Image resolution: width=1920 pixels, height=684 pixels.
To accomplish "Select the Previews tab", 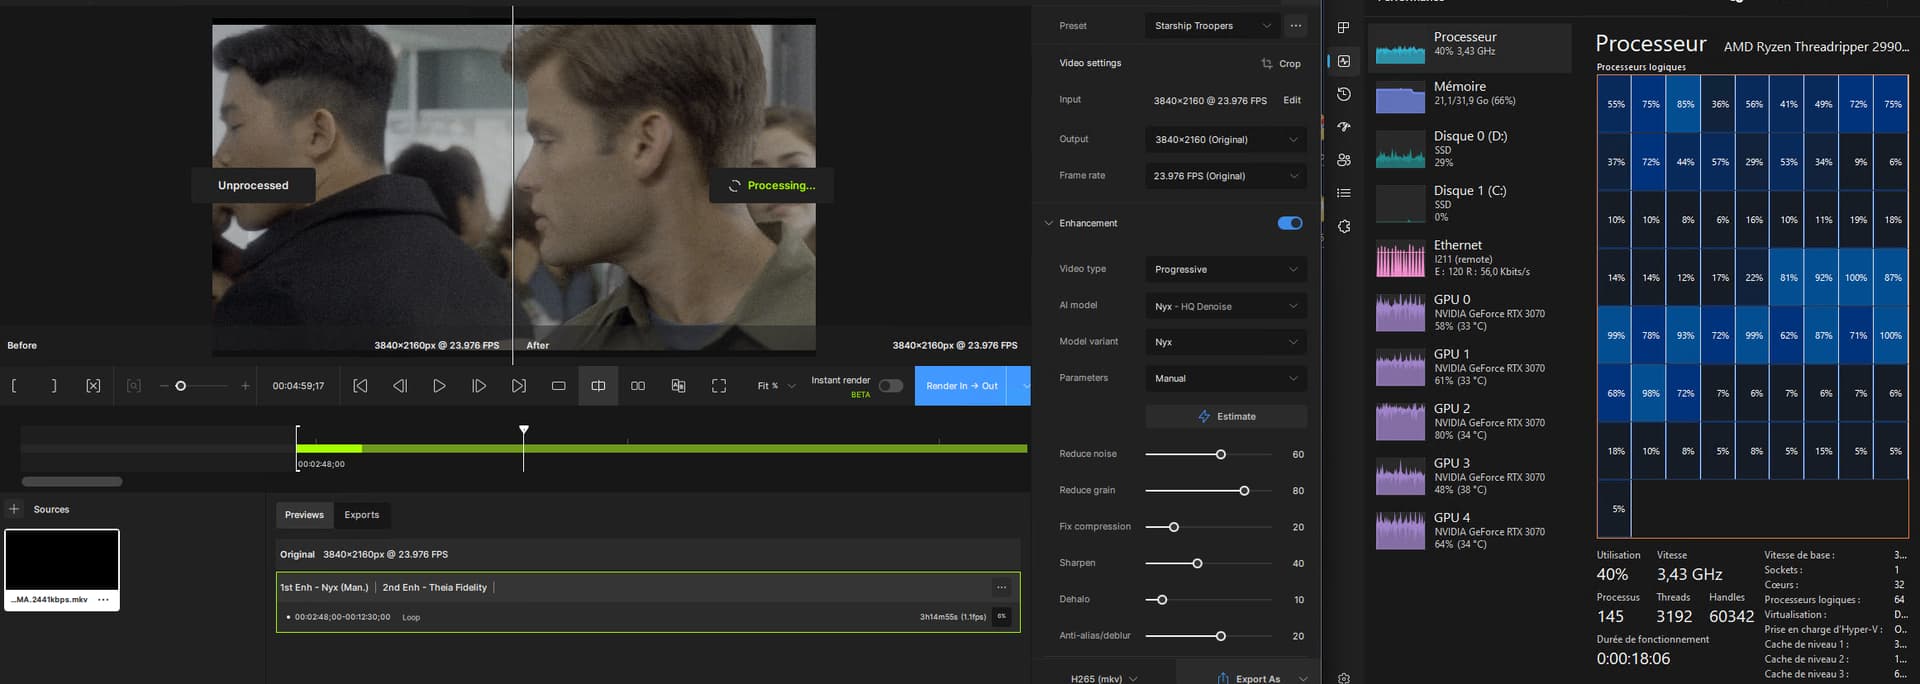I will [x=304, y=515].
